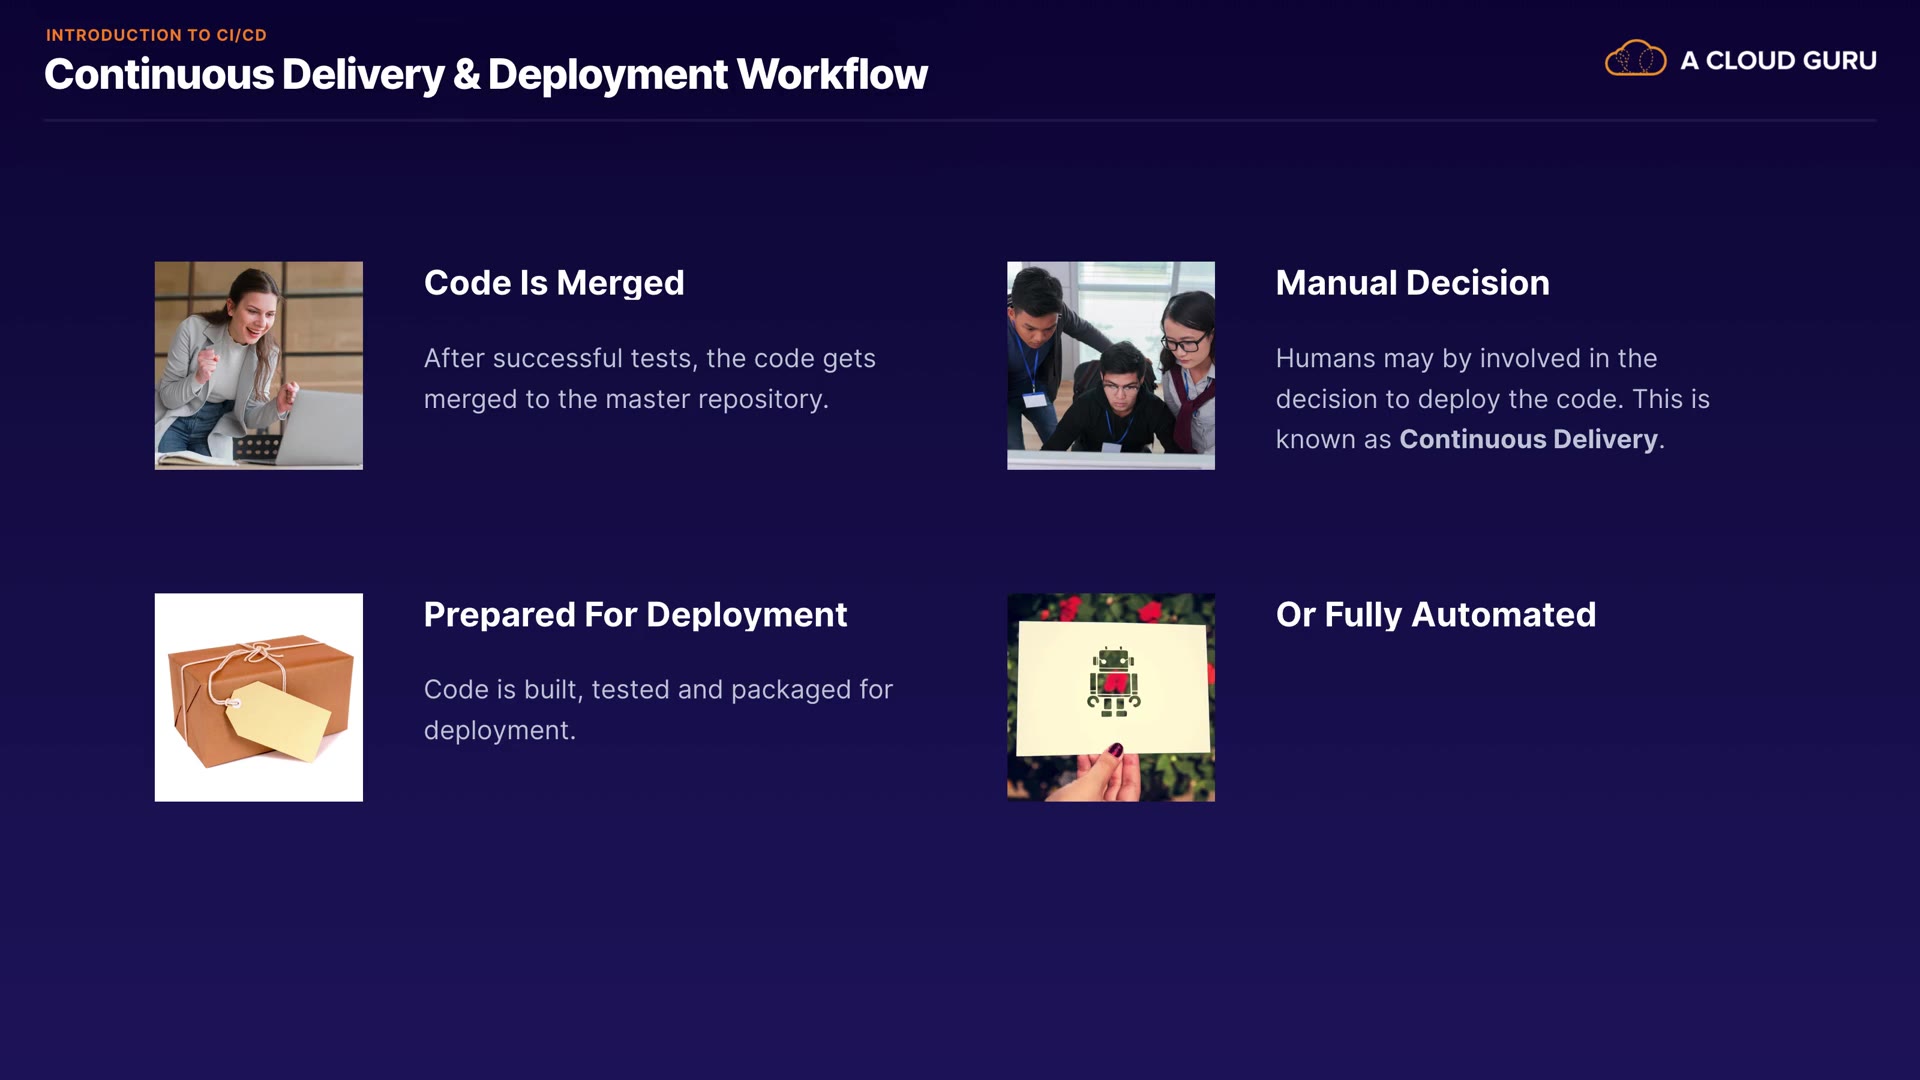The image size is (1920, 1080).
Task: Select the woman with laptop image
Action: 258,365
